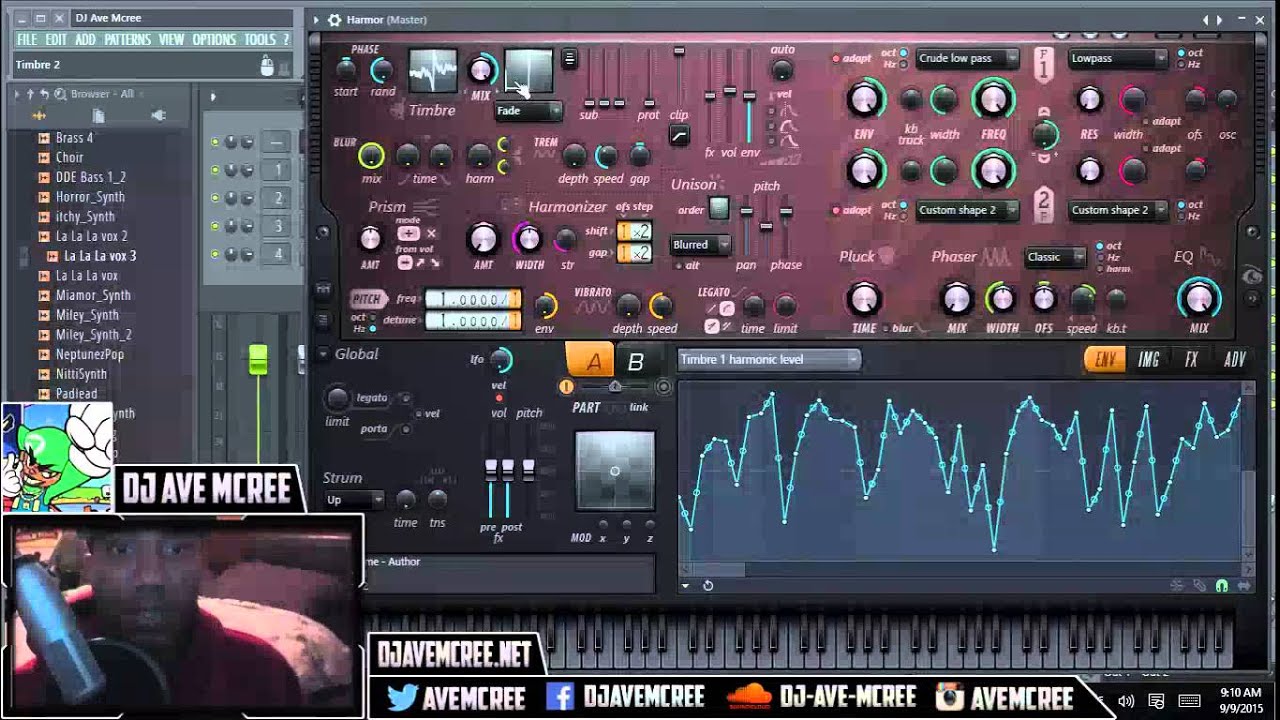
Task: Click the Unison pan slider
Action: (x=746, y=211)
